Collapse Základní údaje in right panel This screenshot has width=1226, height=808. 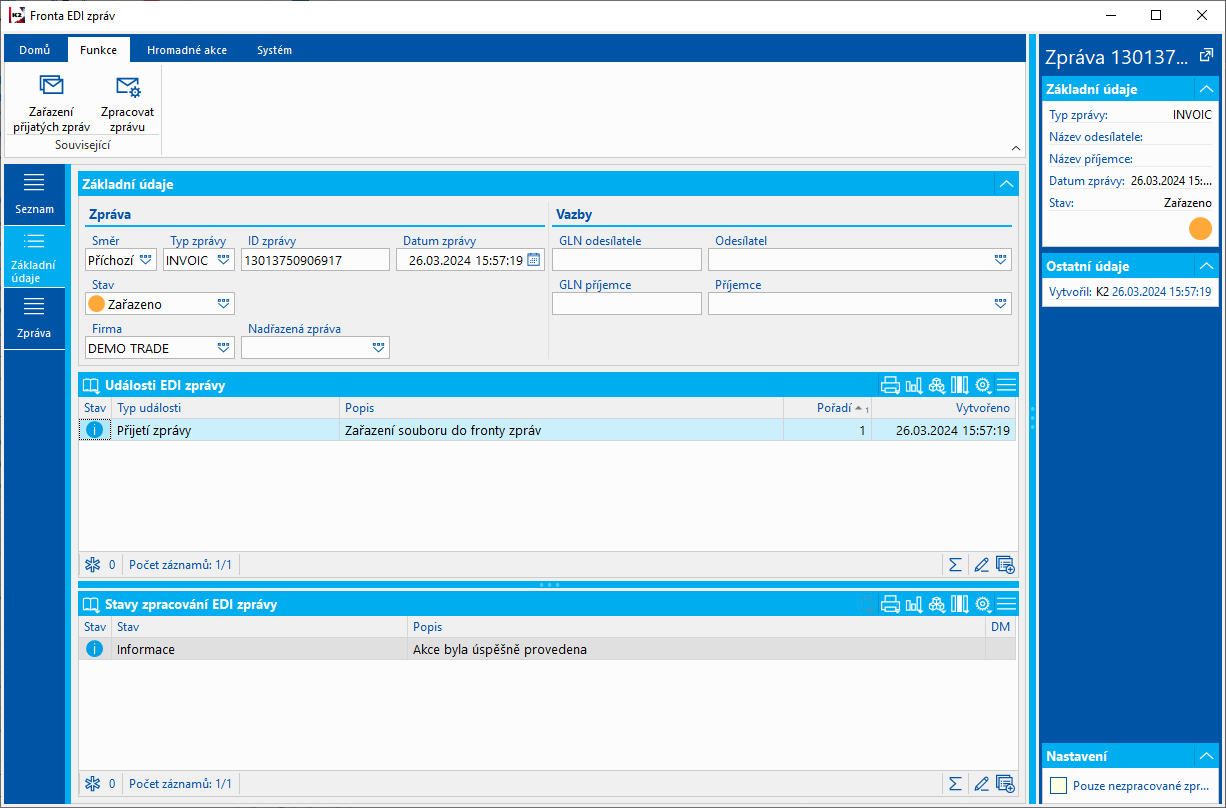1207,89
